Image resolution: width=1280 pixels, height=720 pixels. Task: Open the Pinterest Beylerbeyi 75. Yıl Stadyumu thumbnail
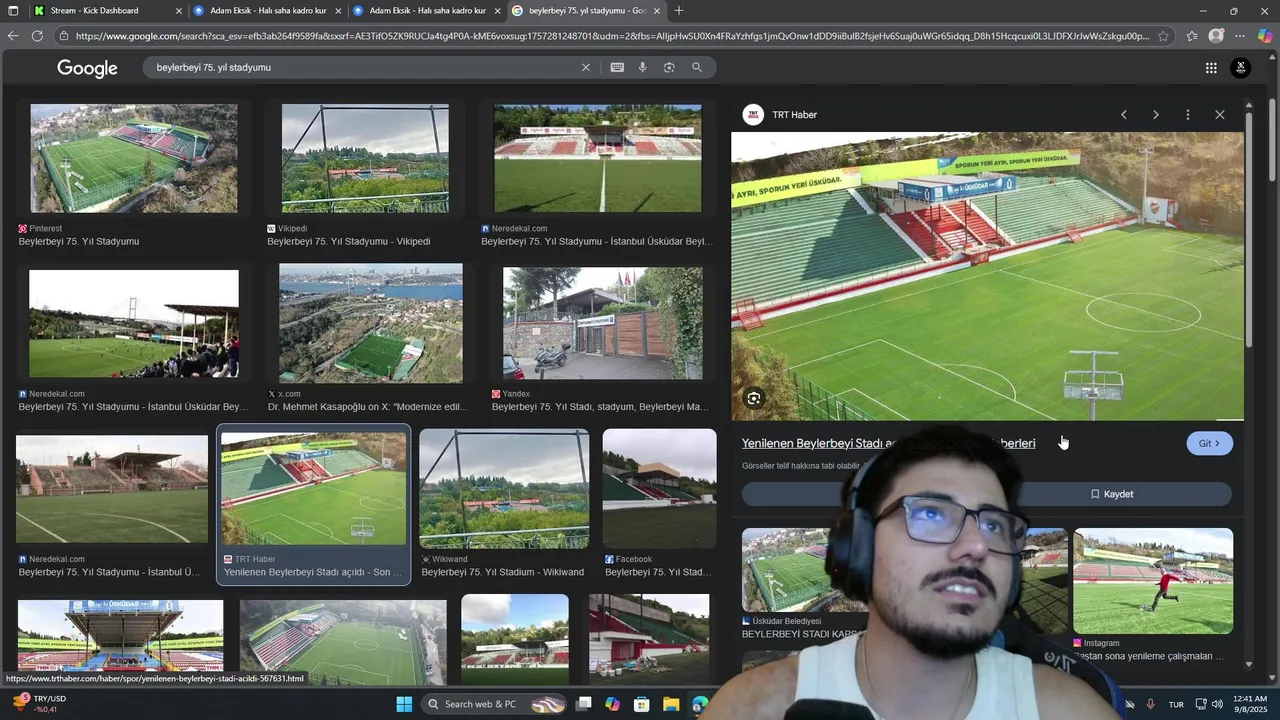134,158
